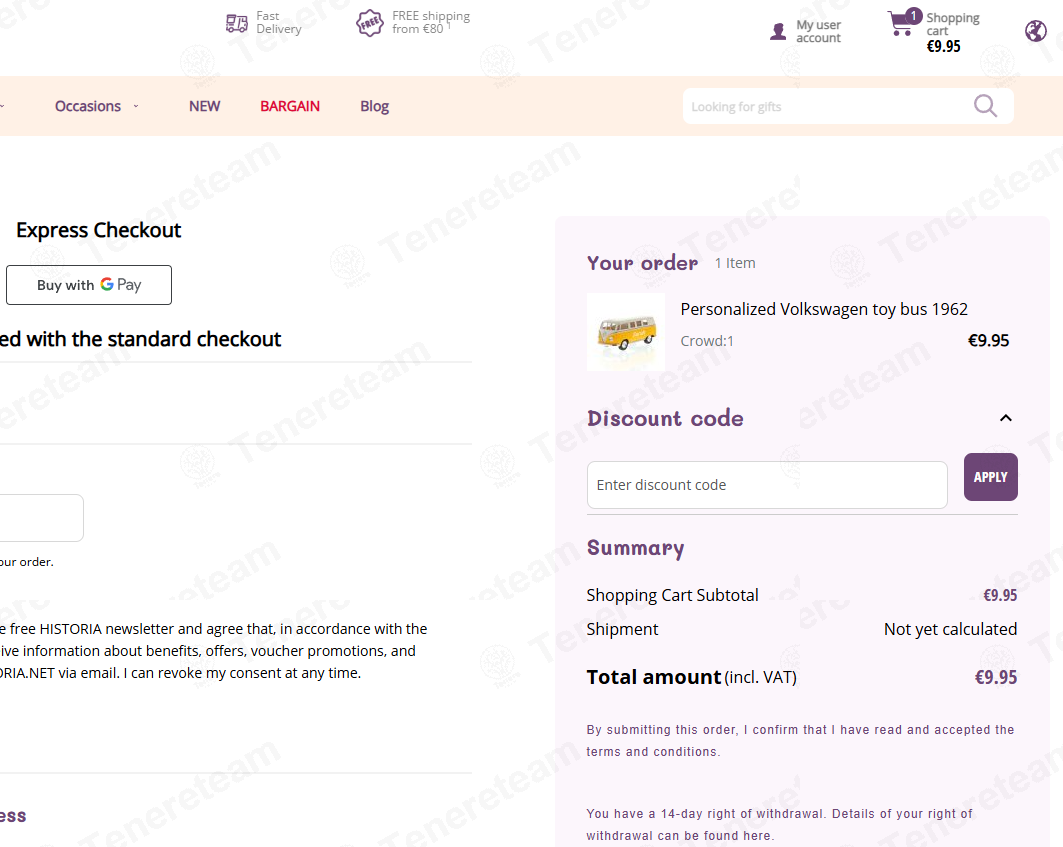The image size is (1063, 847).
Task: Collapse the Discount code section
Action: 1005,418
